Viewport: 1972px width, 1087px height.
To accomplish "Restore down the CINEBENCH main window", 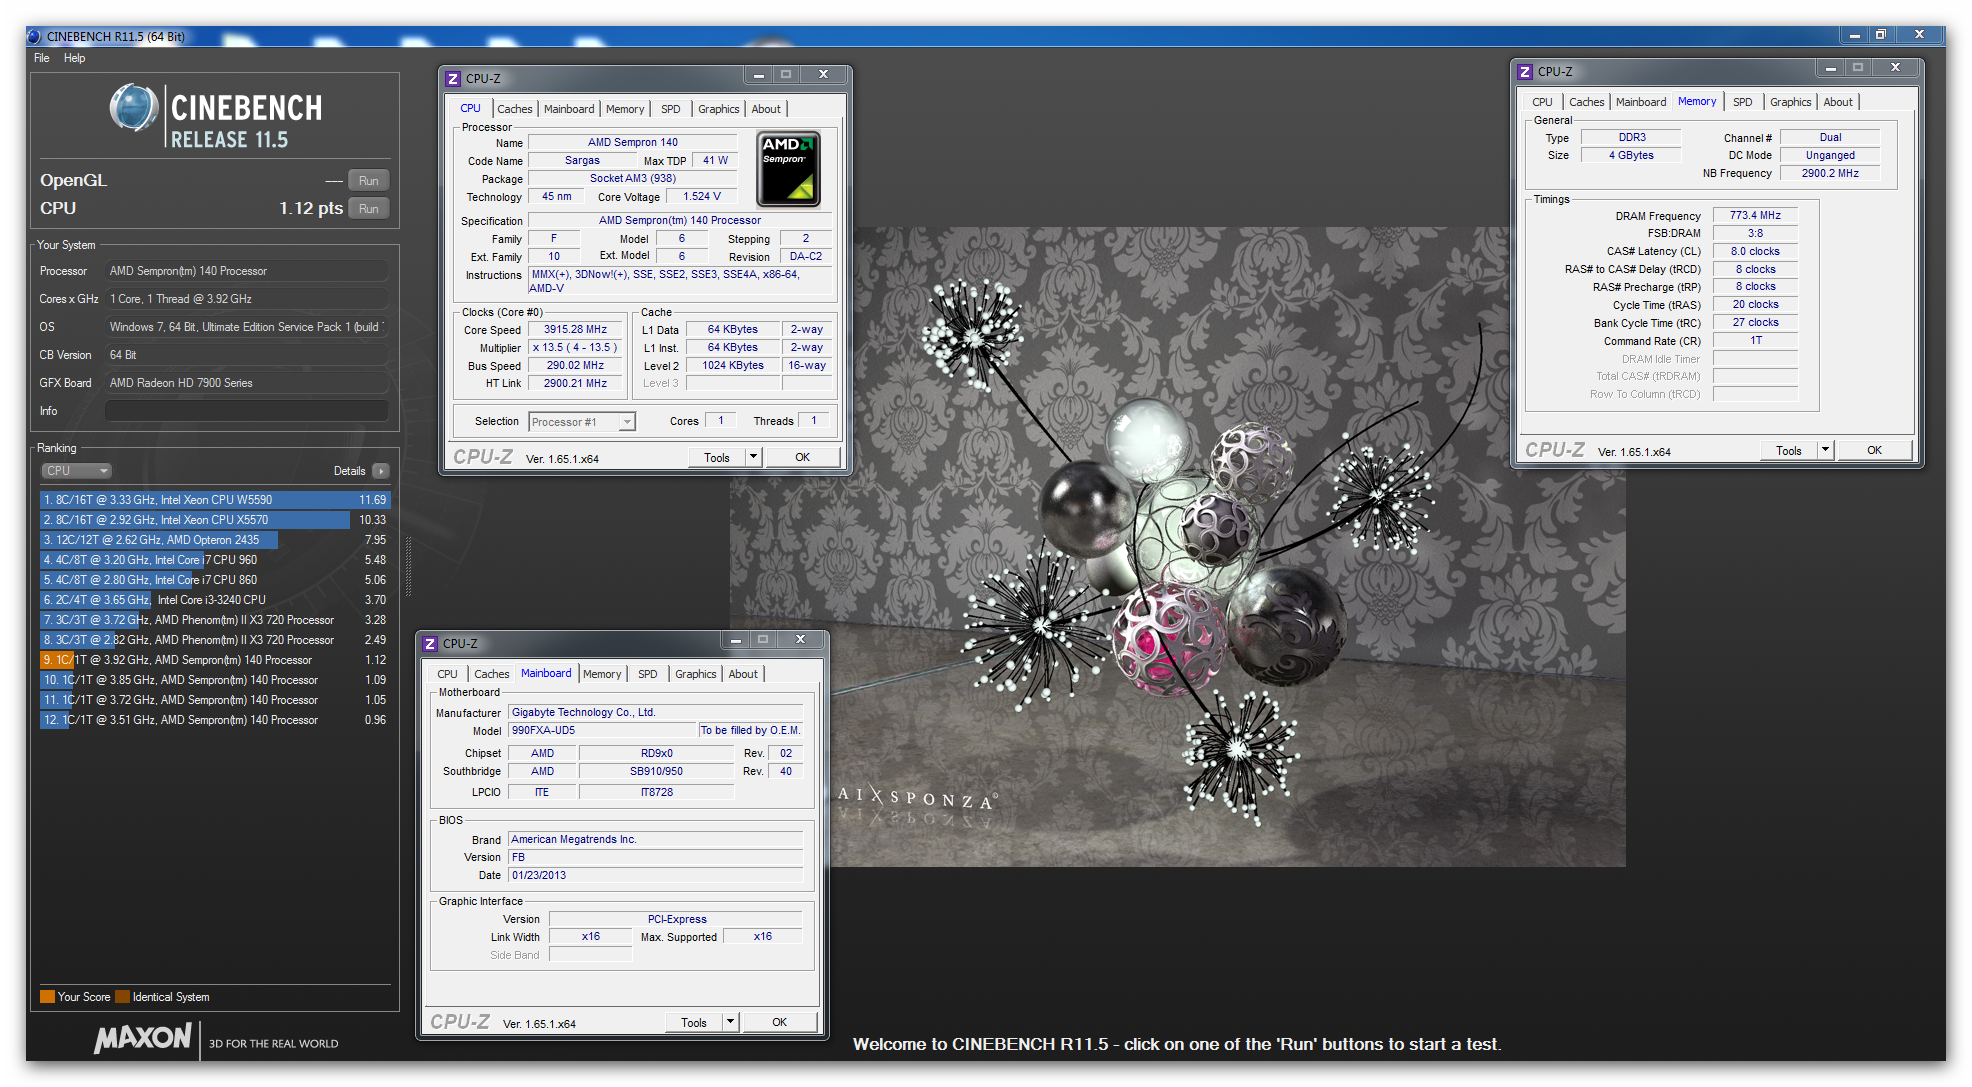I will pyautogui.click(x=1880, y=35).
